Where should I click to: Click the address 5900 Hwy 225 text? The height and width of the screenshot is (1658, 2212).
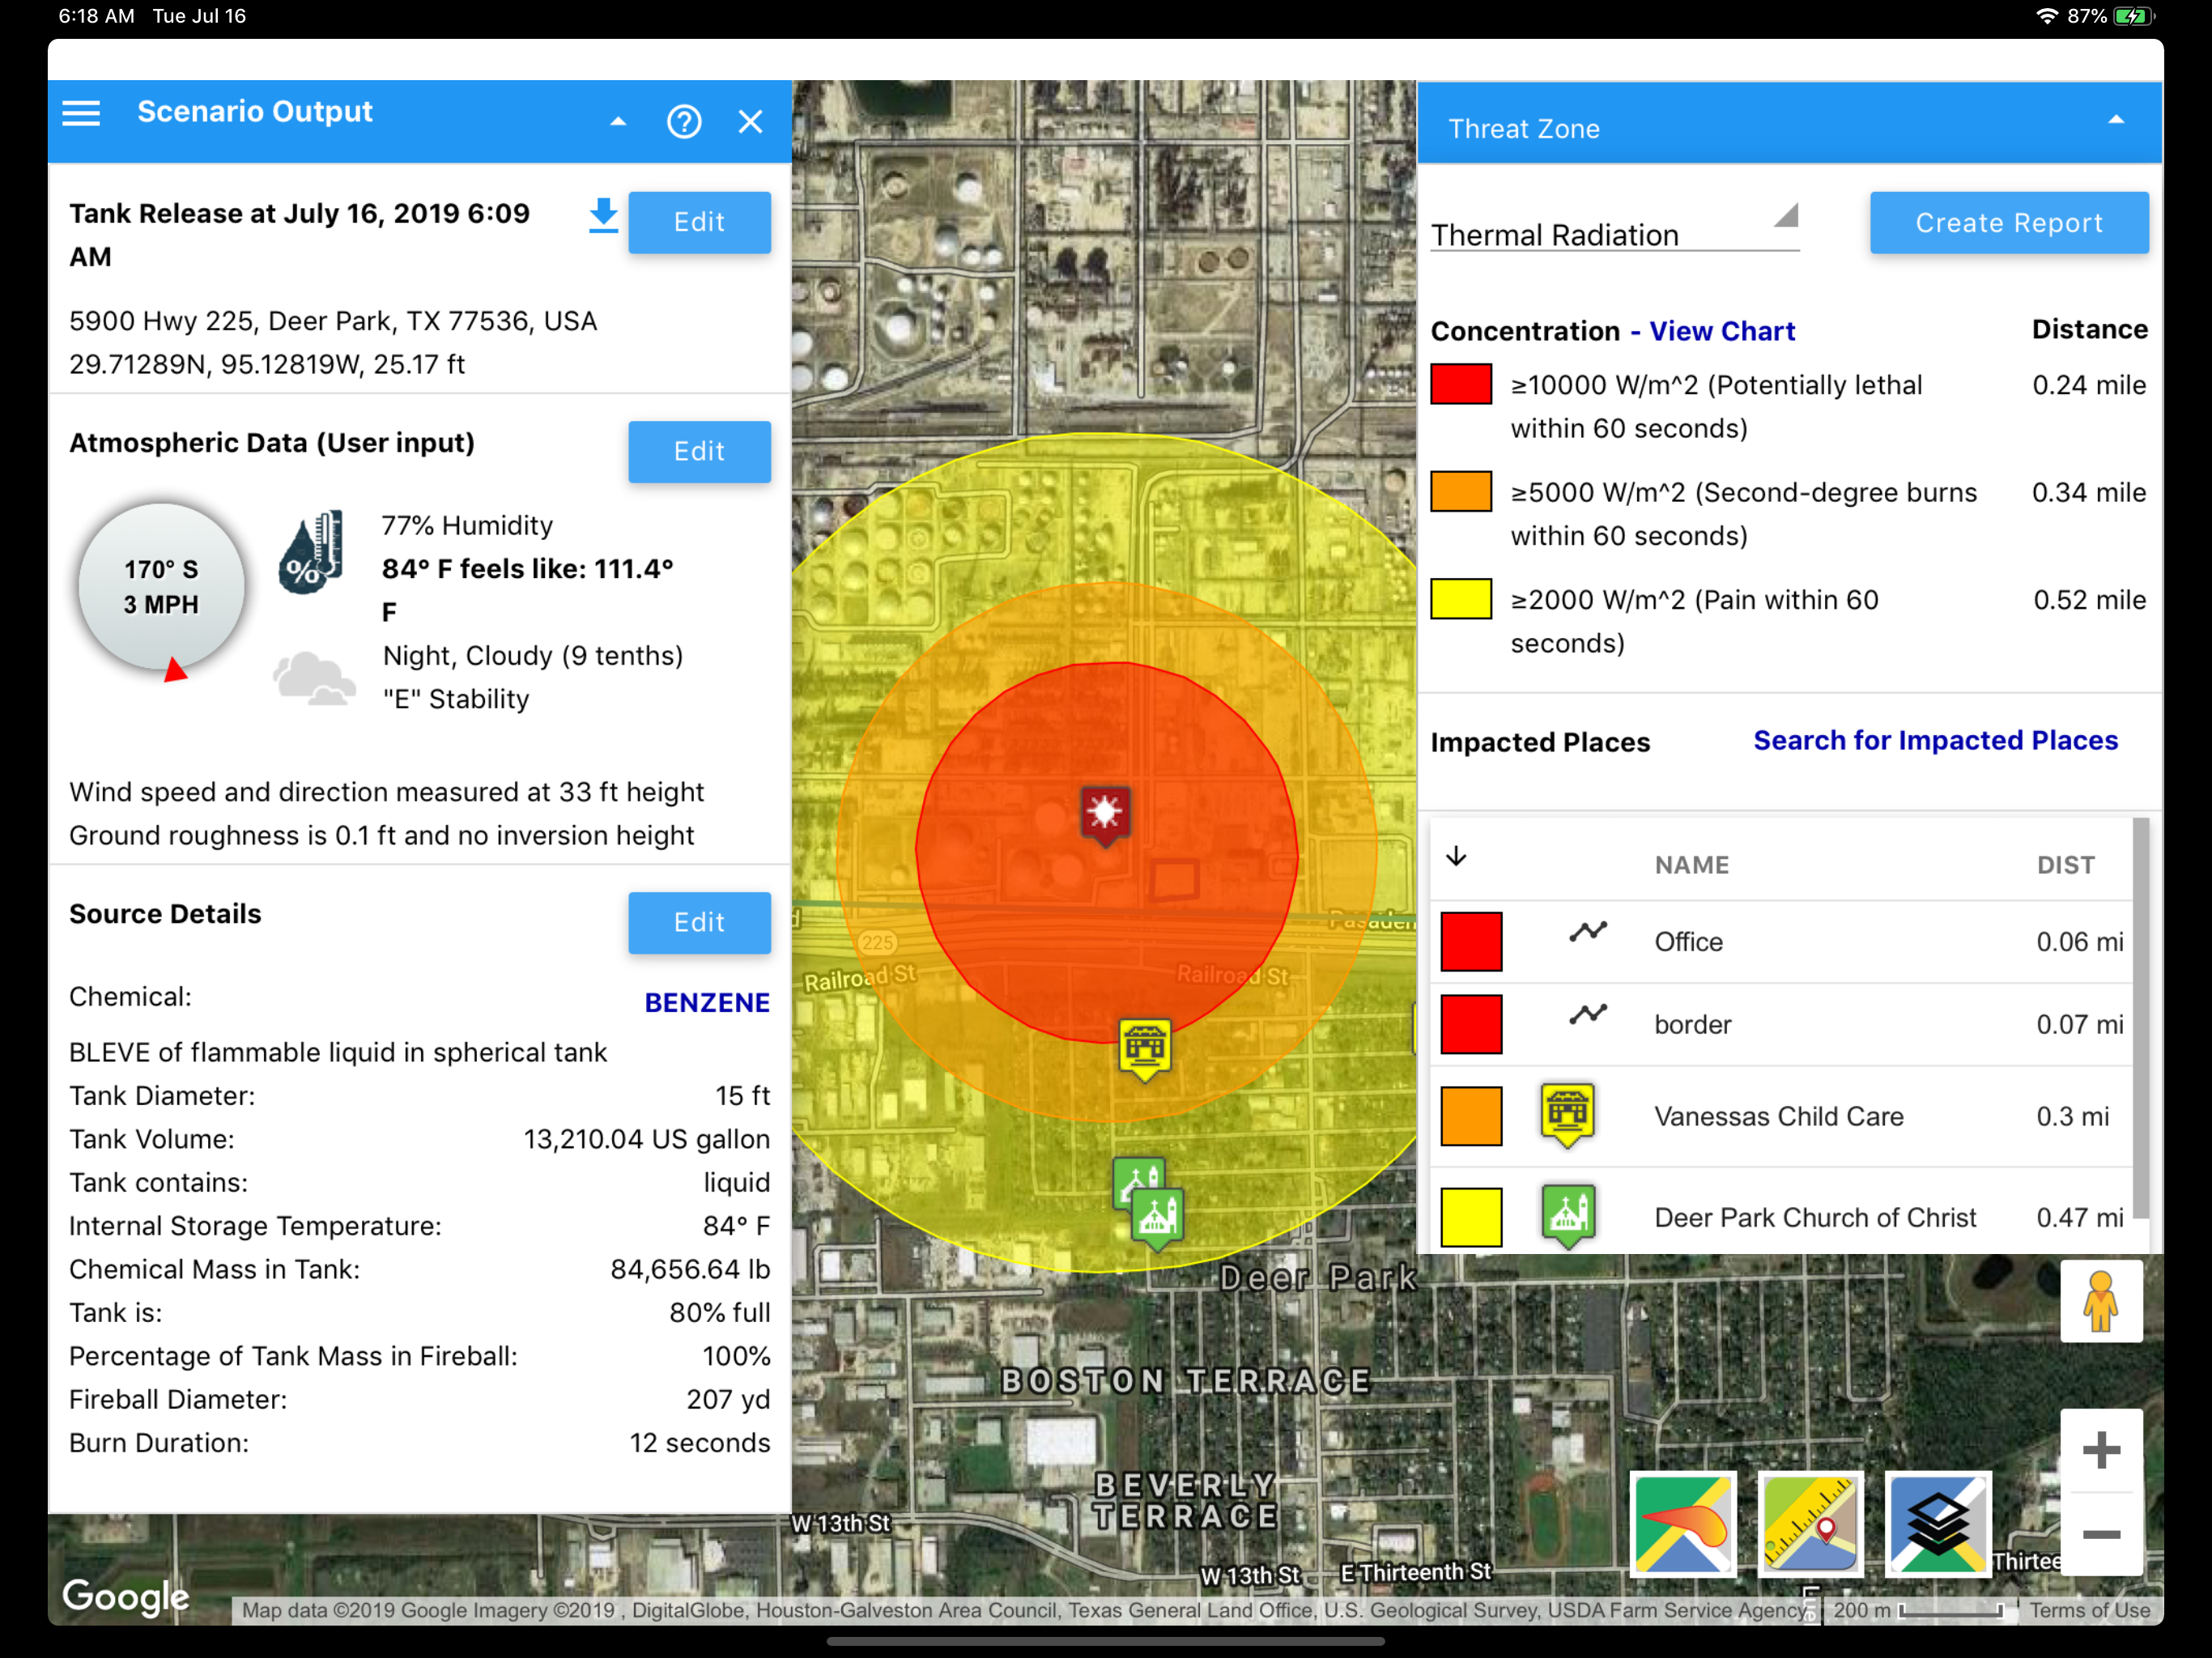333,321
